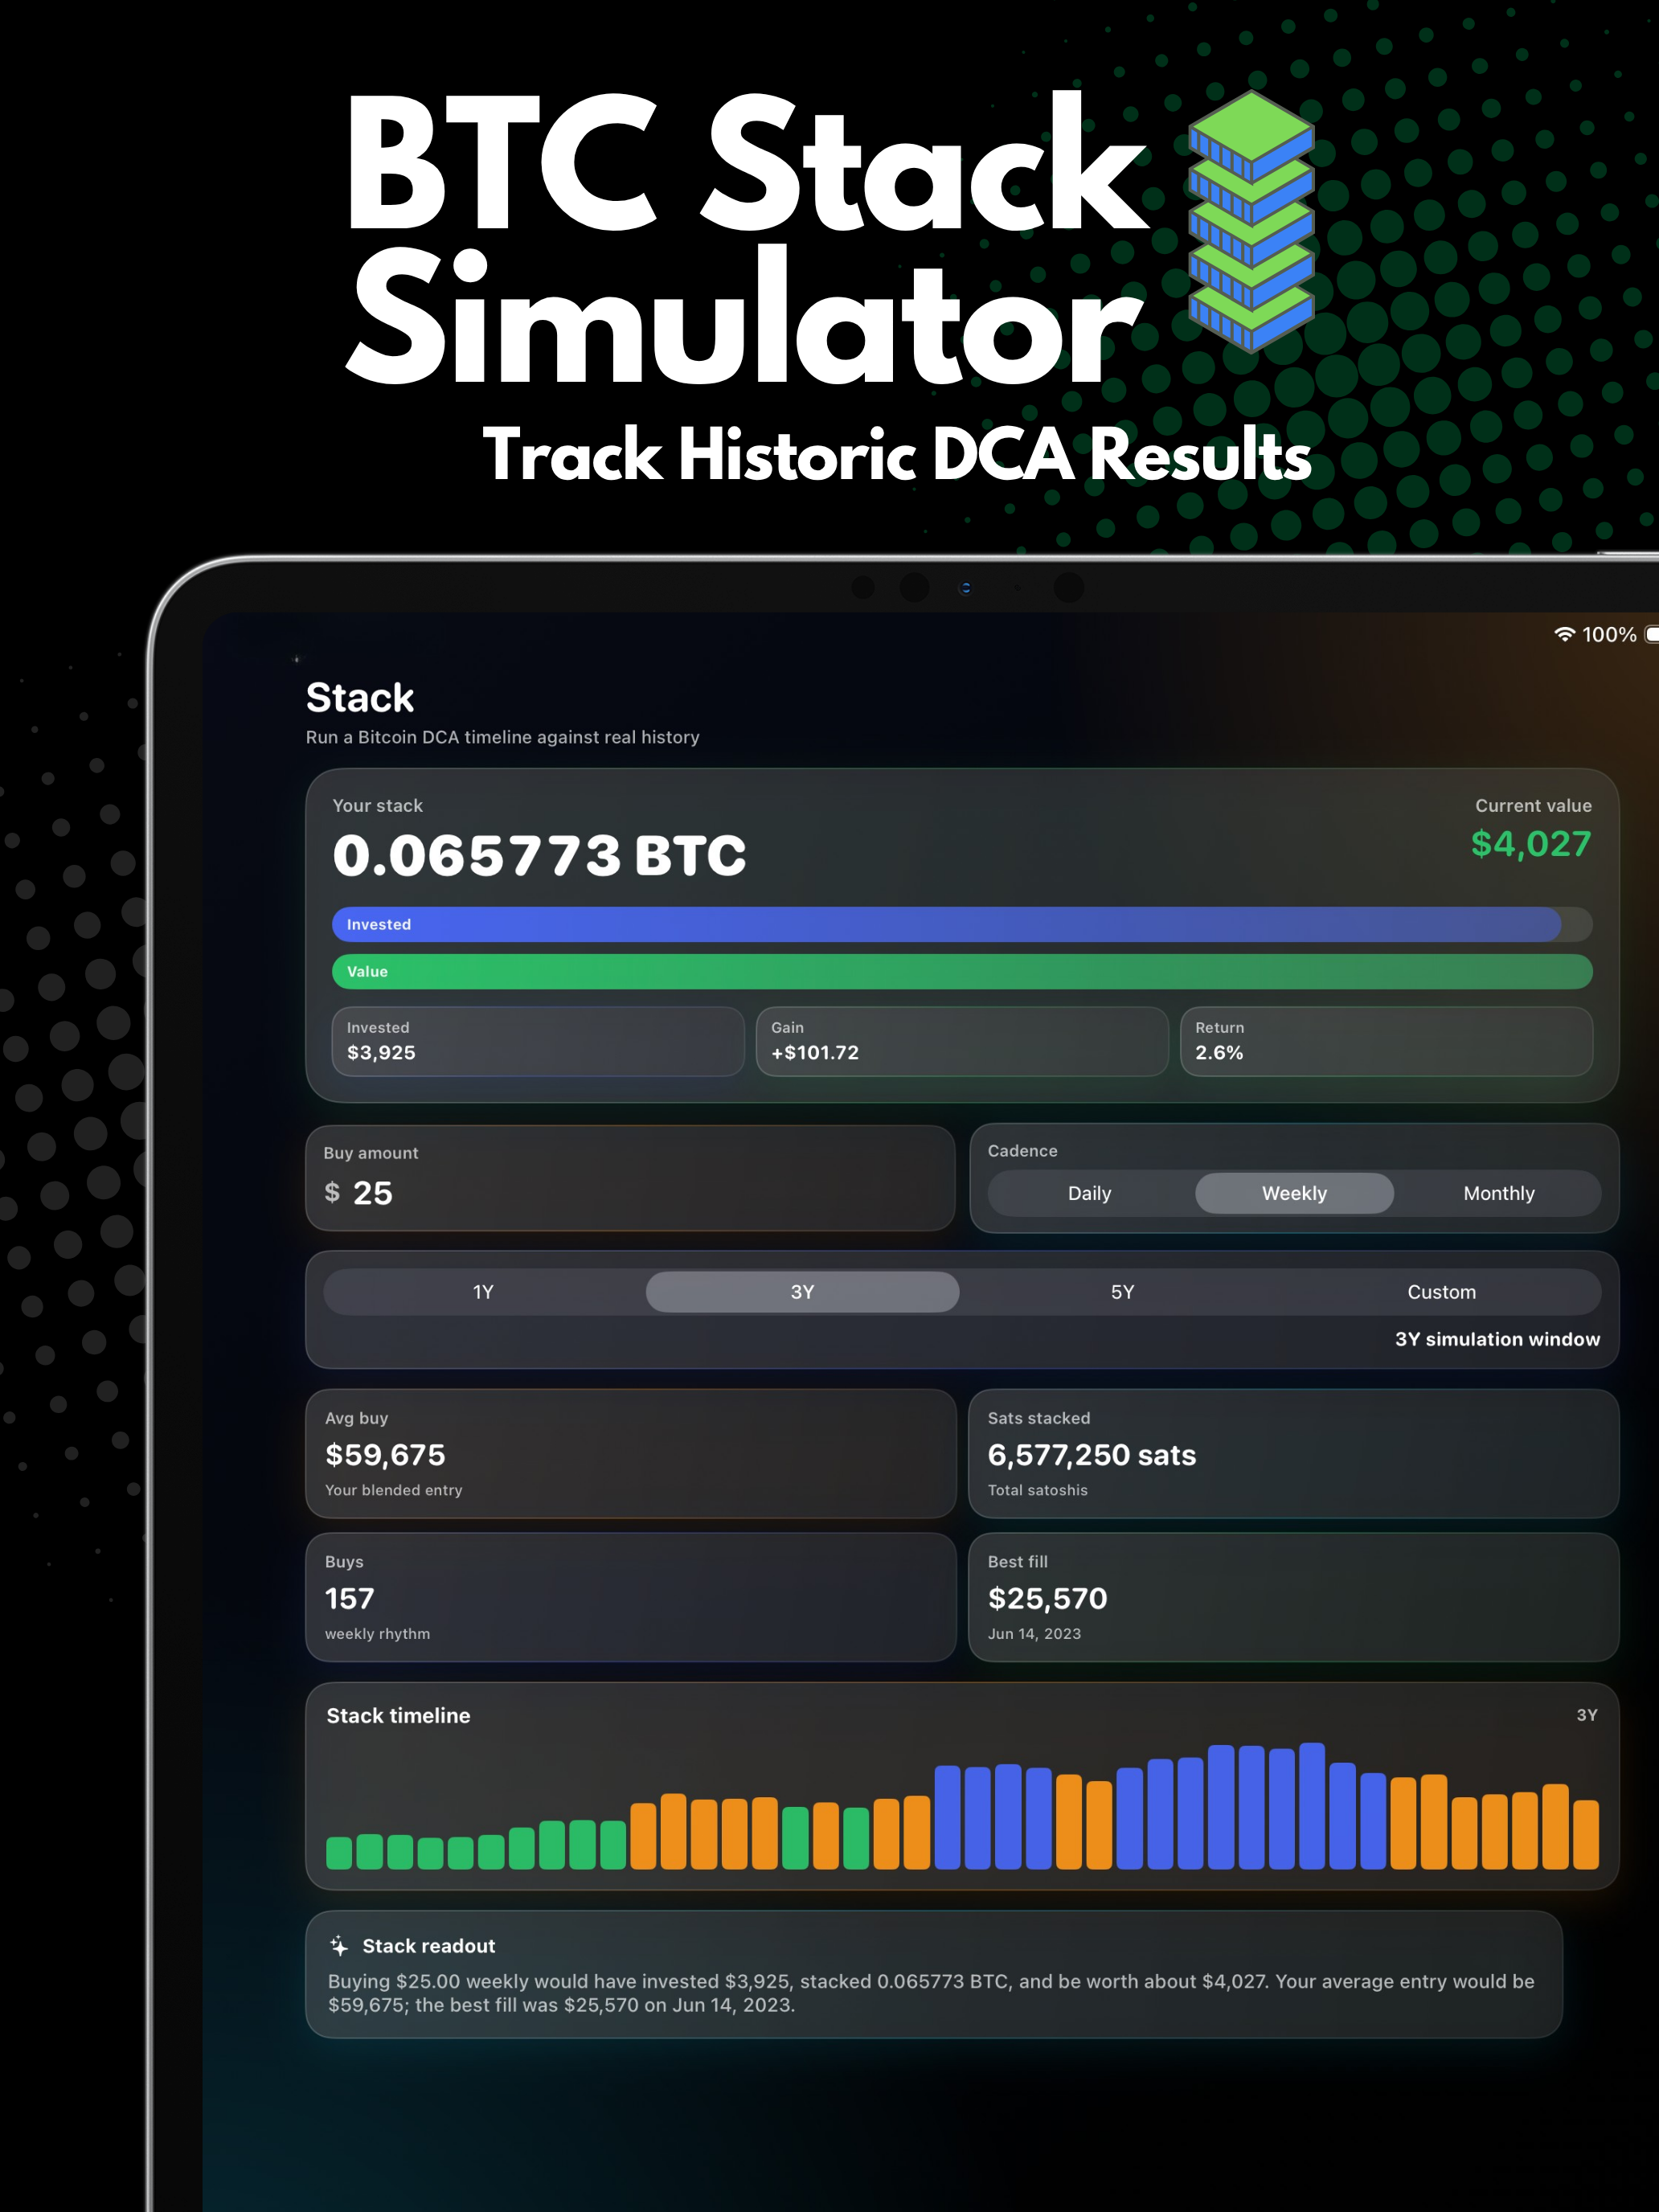Open the Avg buy $59,675 card
The image size is (1659, 2212).
630,1453
